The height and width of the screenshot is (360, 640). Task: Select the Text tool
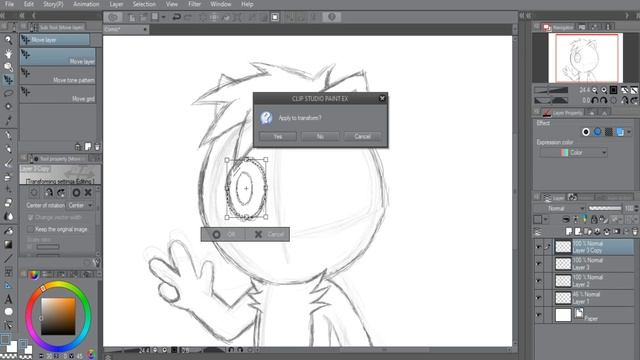tap(8, 299)
